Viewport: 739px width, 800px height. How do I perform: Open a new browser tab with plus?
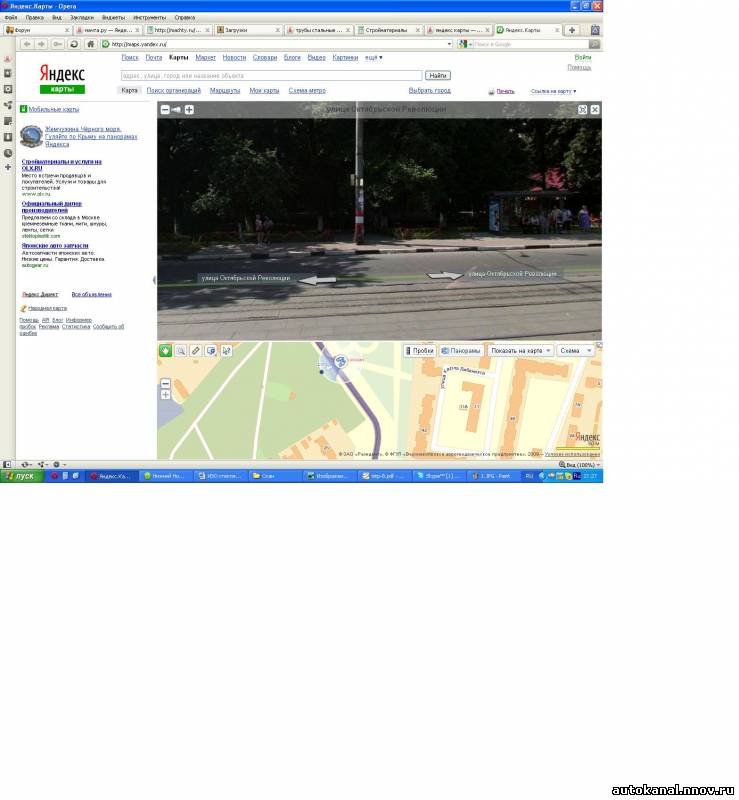572,30
